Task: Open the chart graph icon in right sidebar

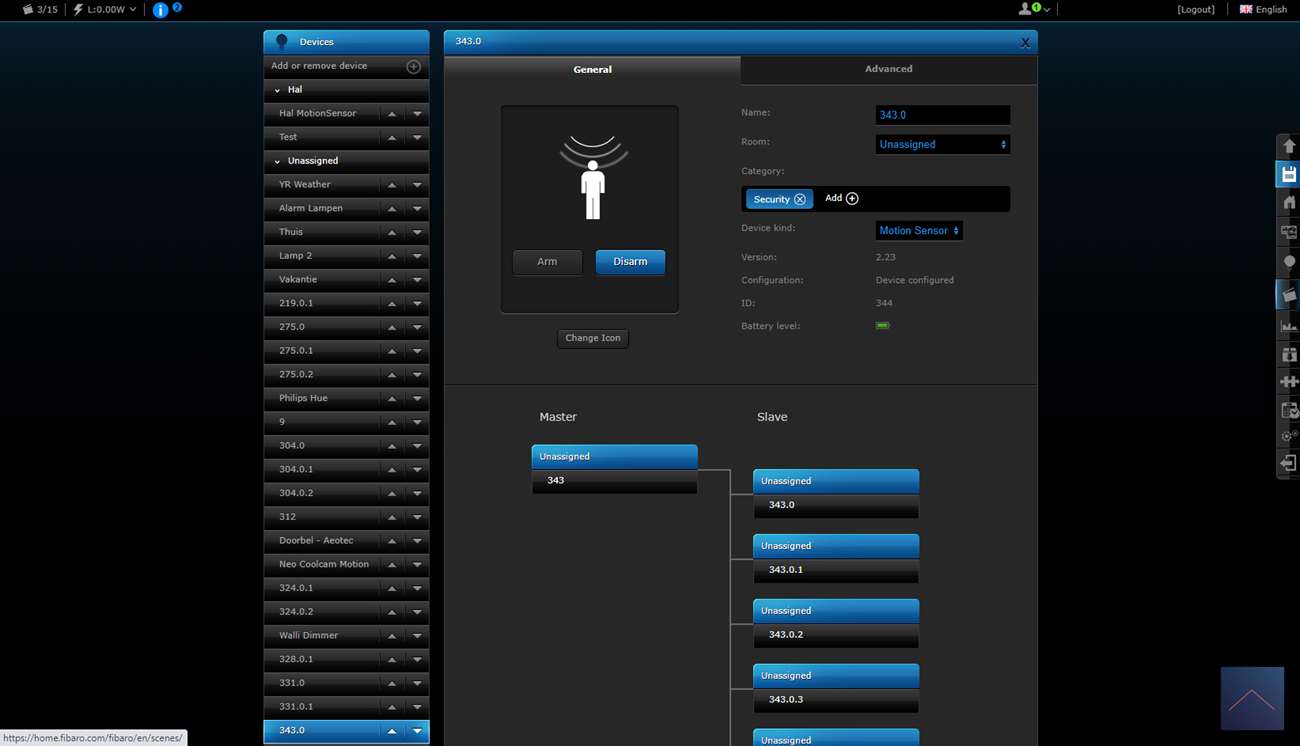Action: pyautogui.click(x=1288, y=325)
